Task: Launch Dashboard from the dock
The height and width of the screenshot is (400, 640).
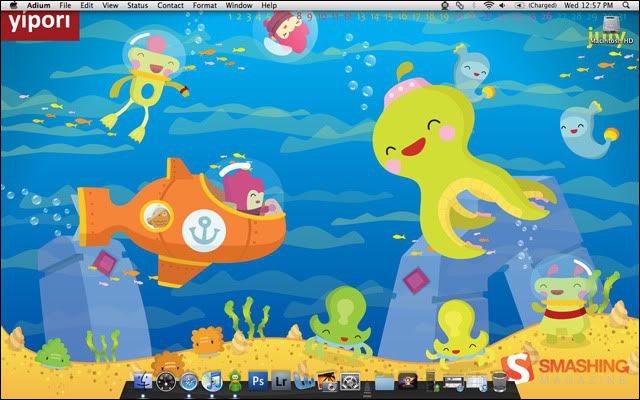Action: click(x=164, y=380)
